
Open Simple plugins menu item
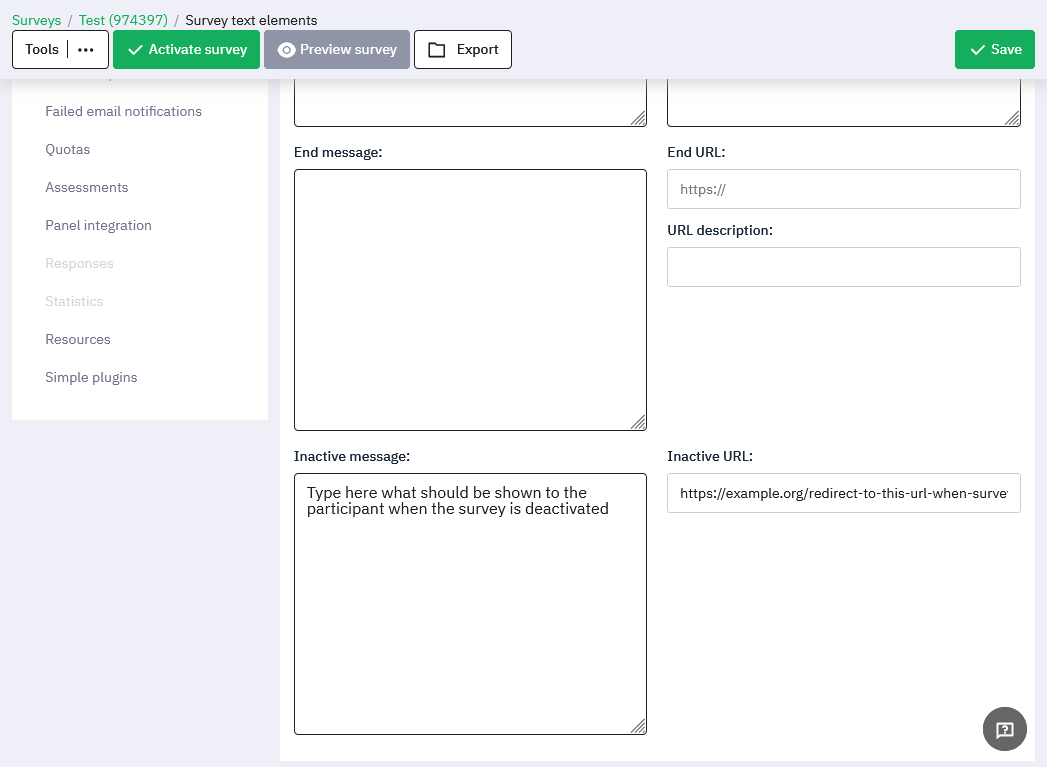91,377
